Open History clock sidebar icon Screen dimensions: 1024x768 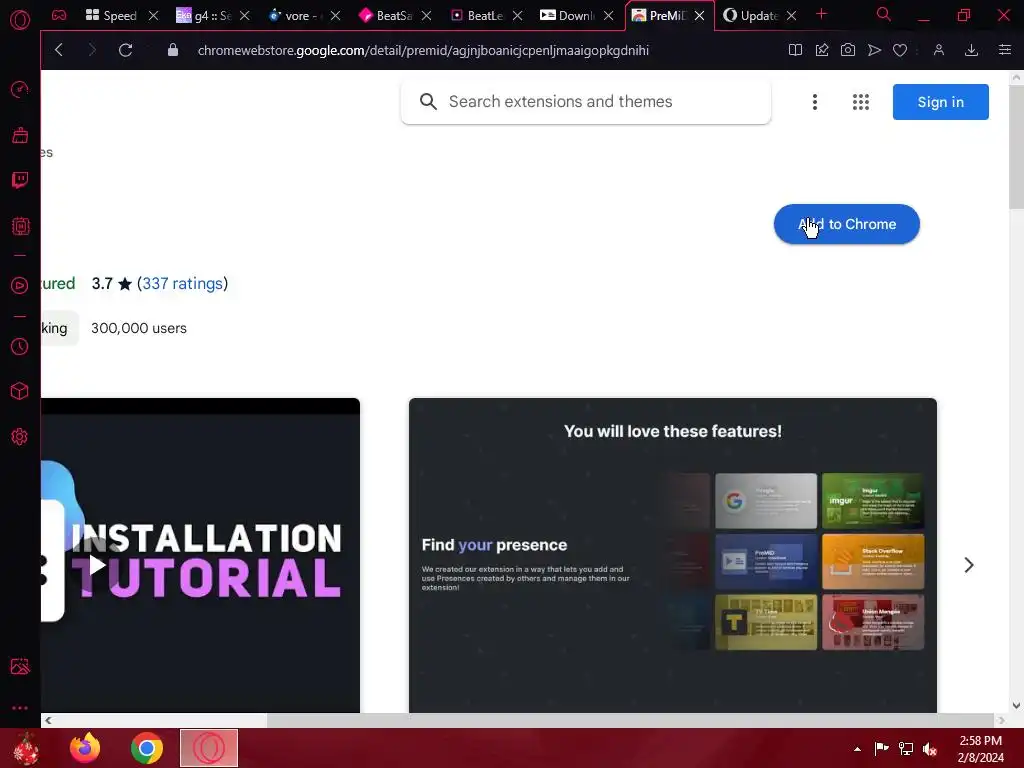pyautogui.click(x=20, y=346)
